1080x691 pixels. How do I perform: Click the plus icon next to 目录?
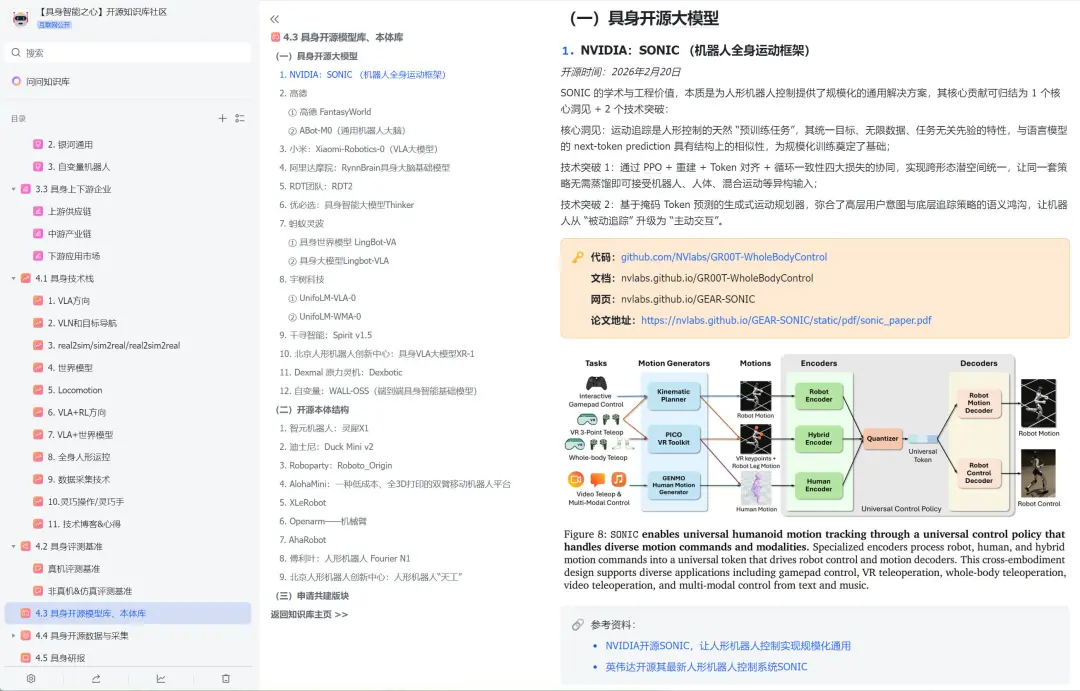[222, 118]
